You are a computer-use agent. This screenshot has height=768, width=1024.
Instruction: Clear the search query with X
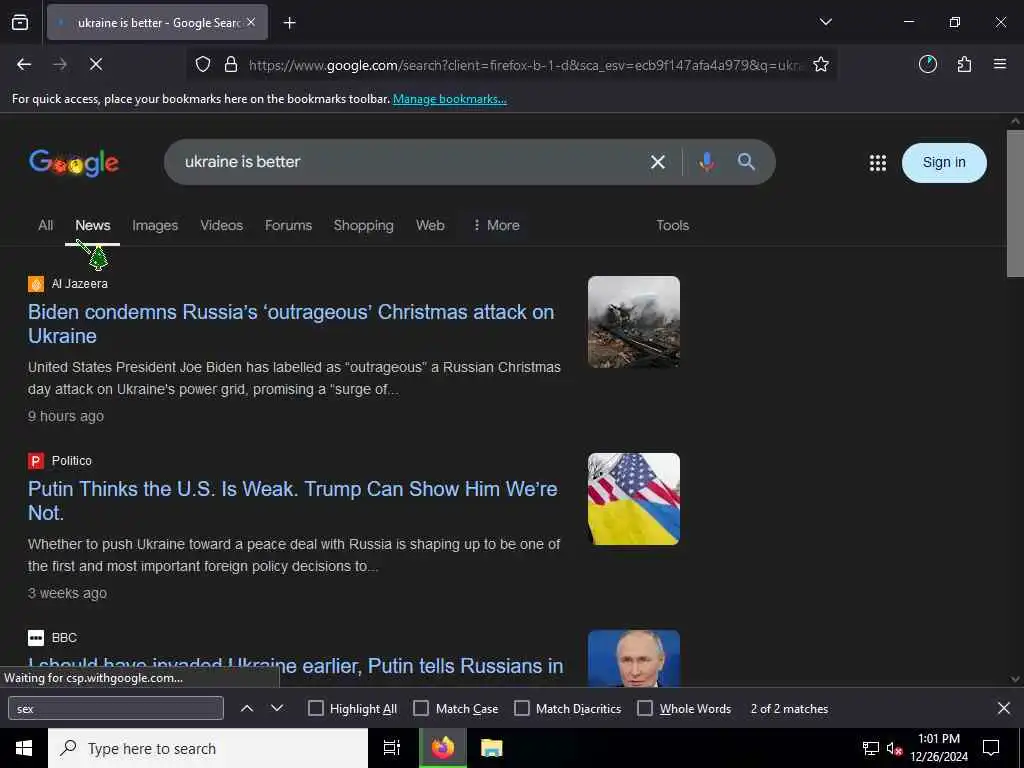point(658,162)
